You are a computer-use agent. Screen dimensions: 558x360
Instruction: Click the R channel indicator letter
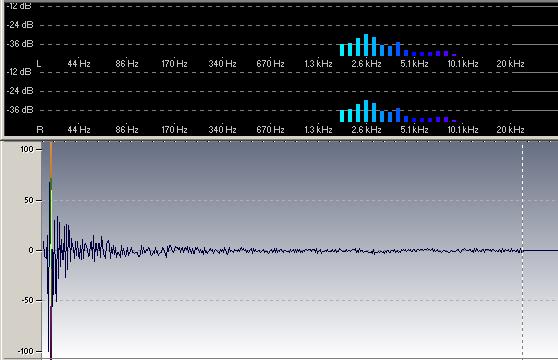[x=40, y=130]
